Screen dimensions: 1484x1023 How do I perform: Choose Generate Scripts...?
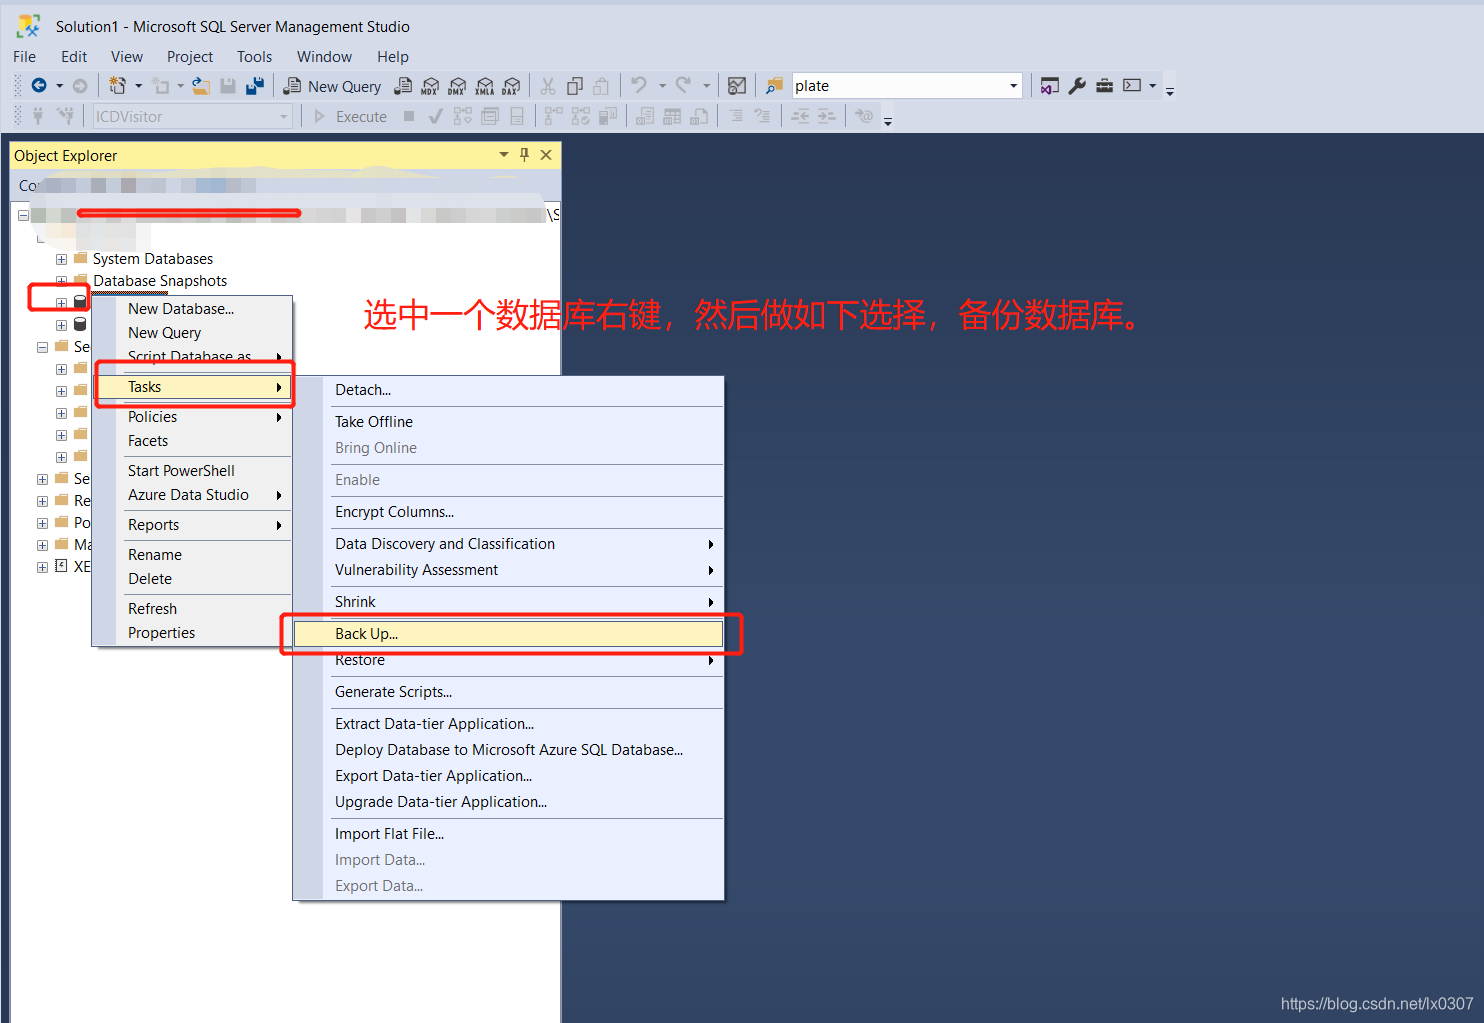click(x=508, y=692)
